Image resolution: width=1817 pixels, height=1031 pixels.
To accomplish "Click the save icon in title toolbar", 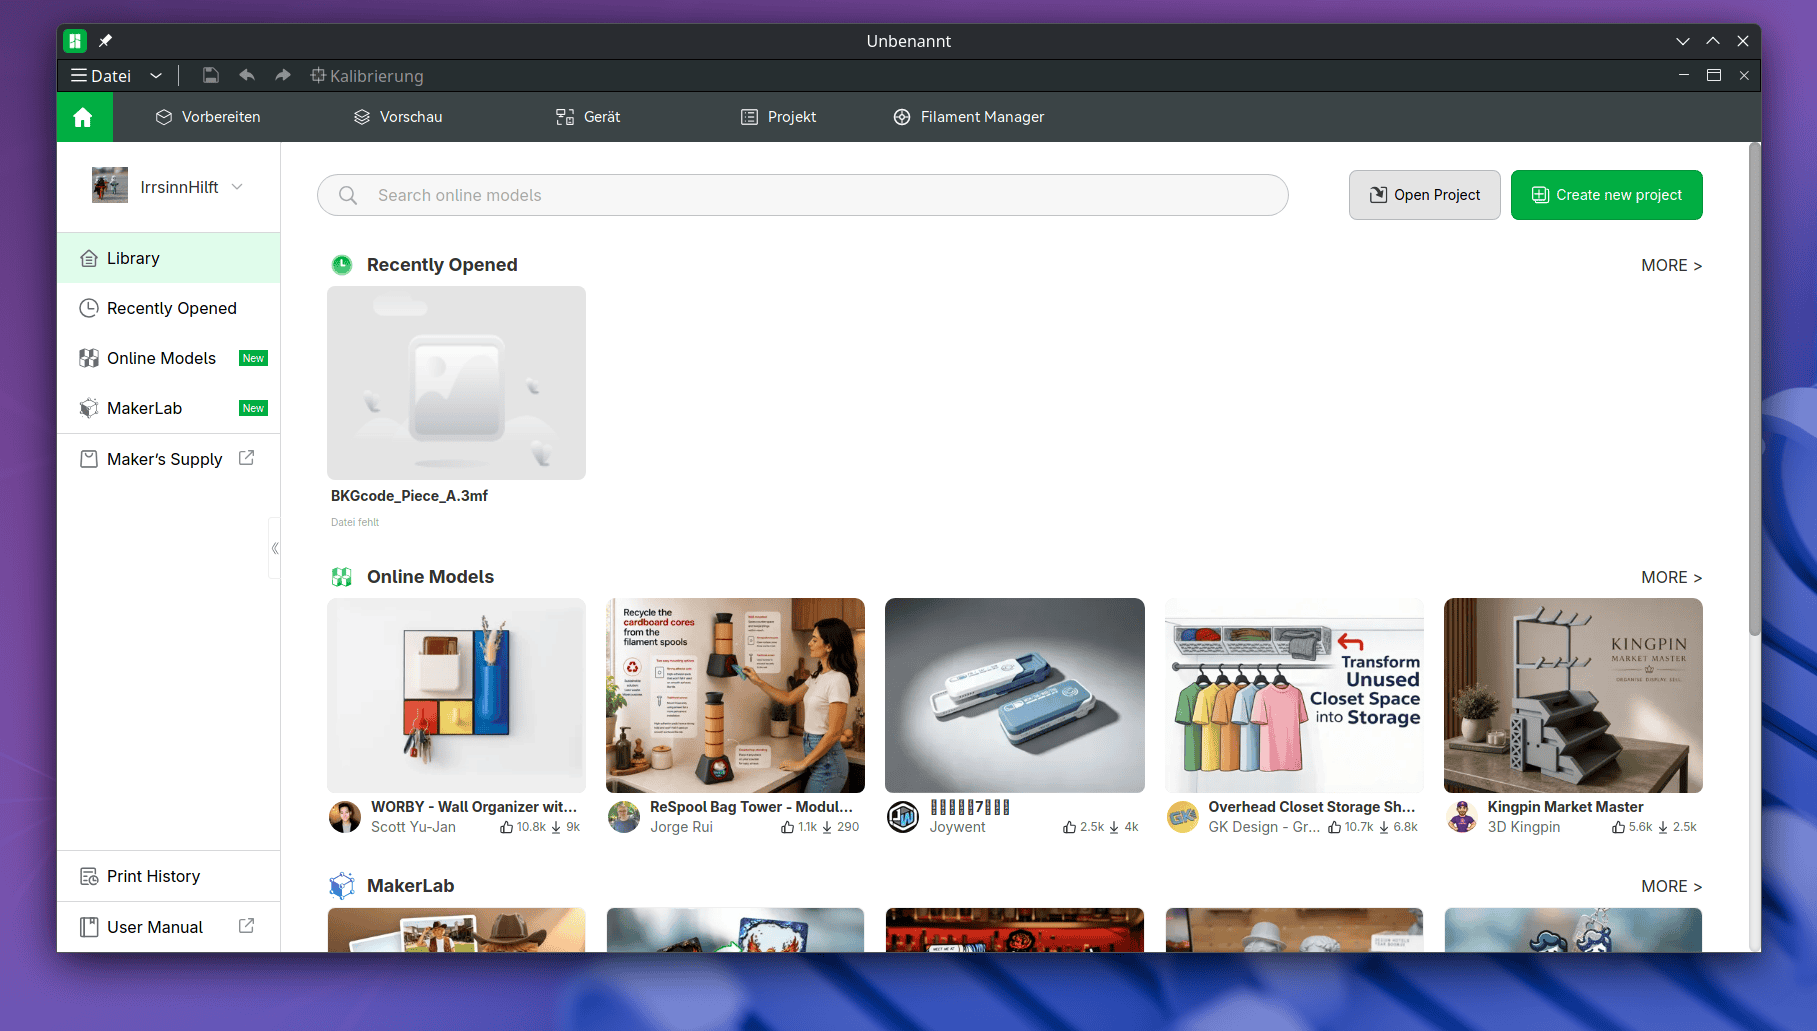I will [x=210, y=75].
